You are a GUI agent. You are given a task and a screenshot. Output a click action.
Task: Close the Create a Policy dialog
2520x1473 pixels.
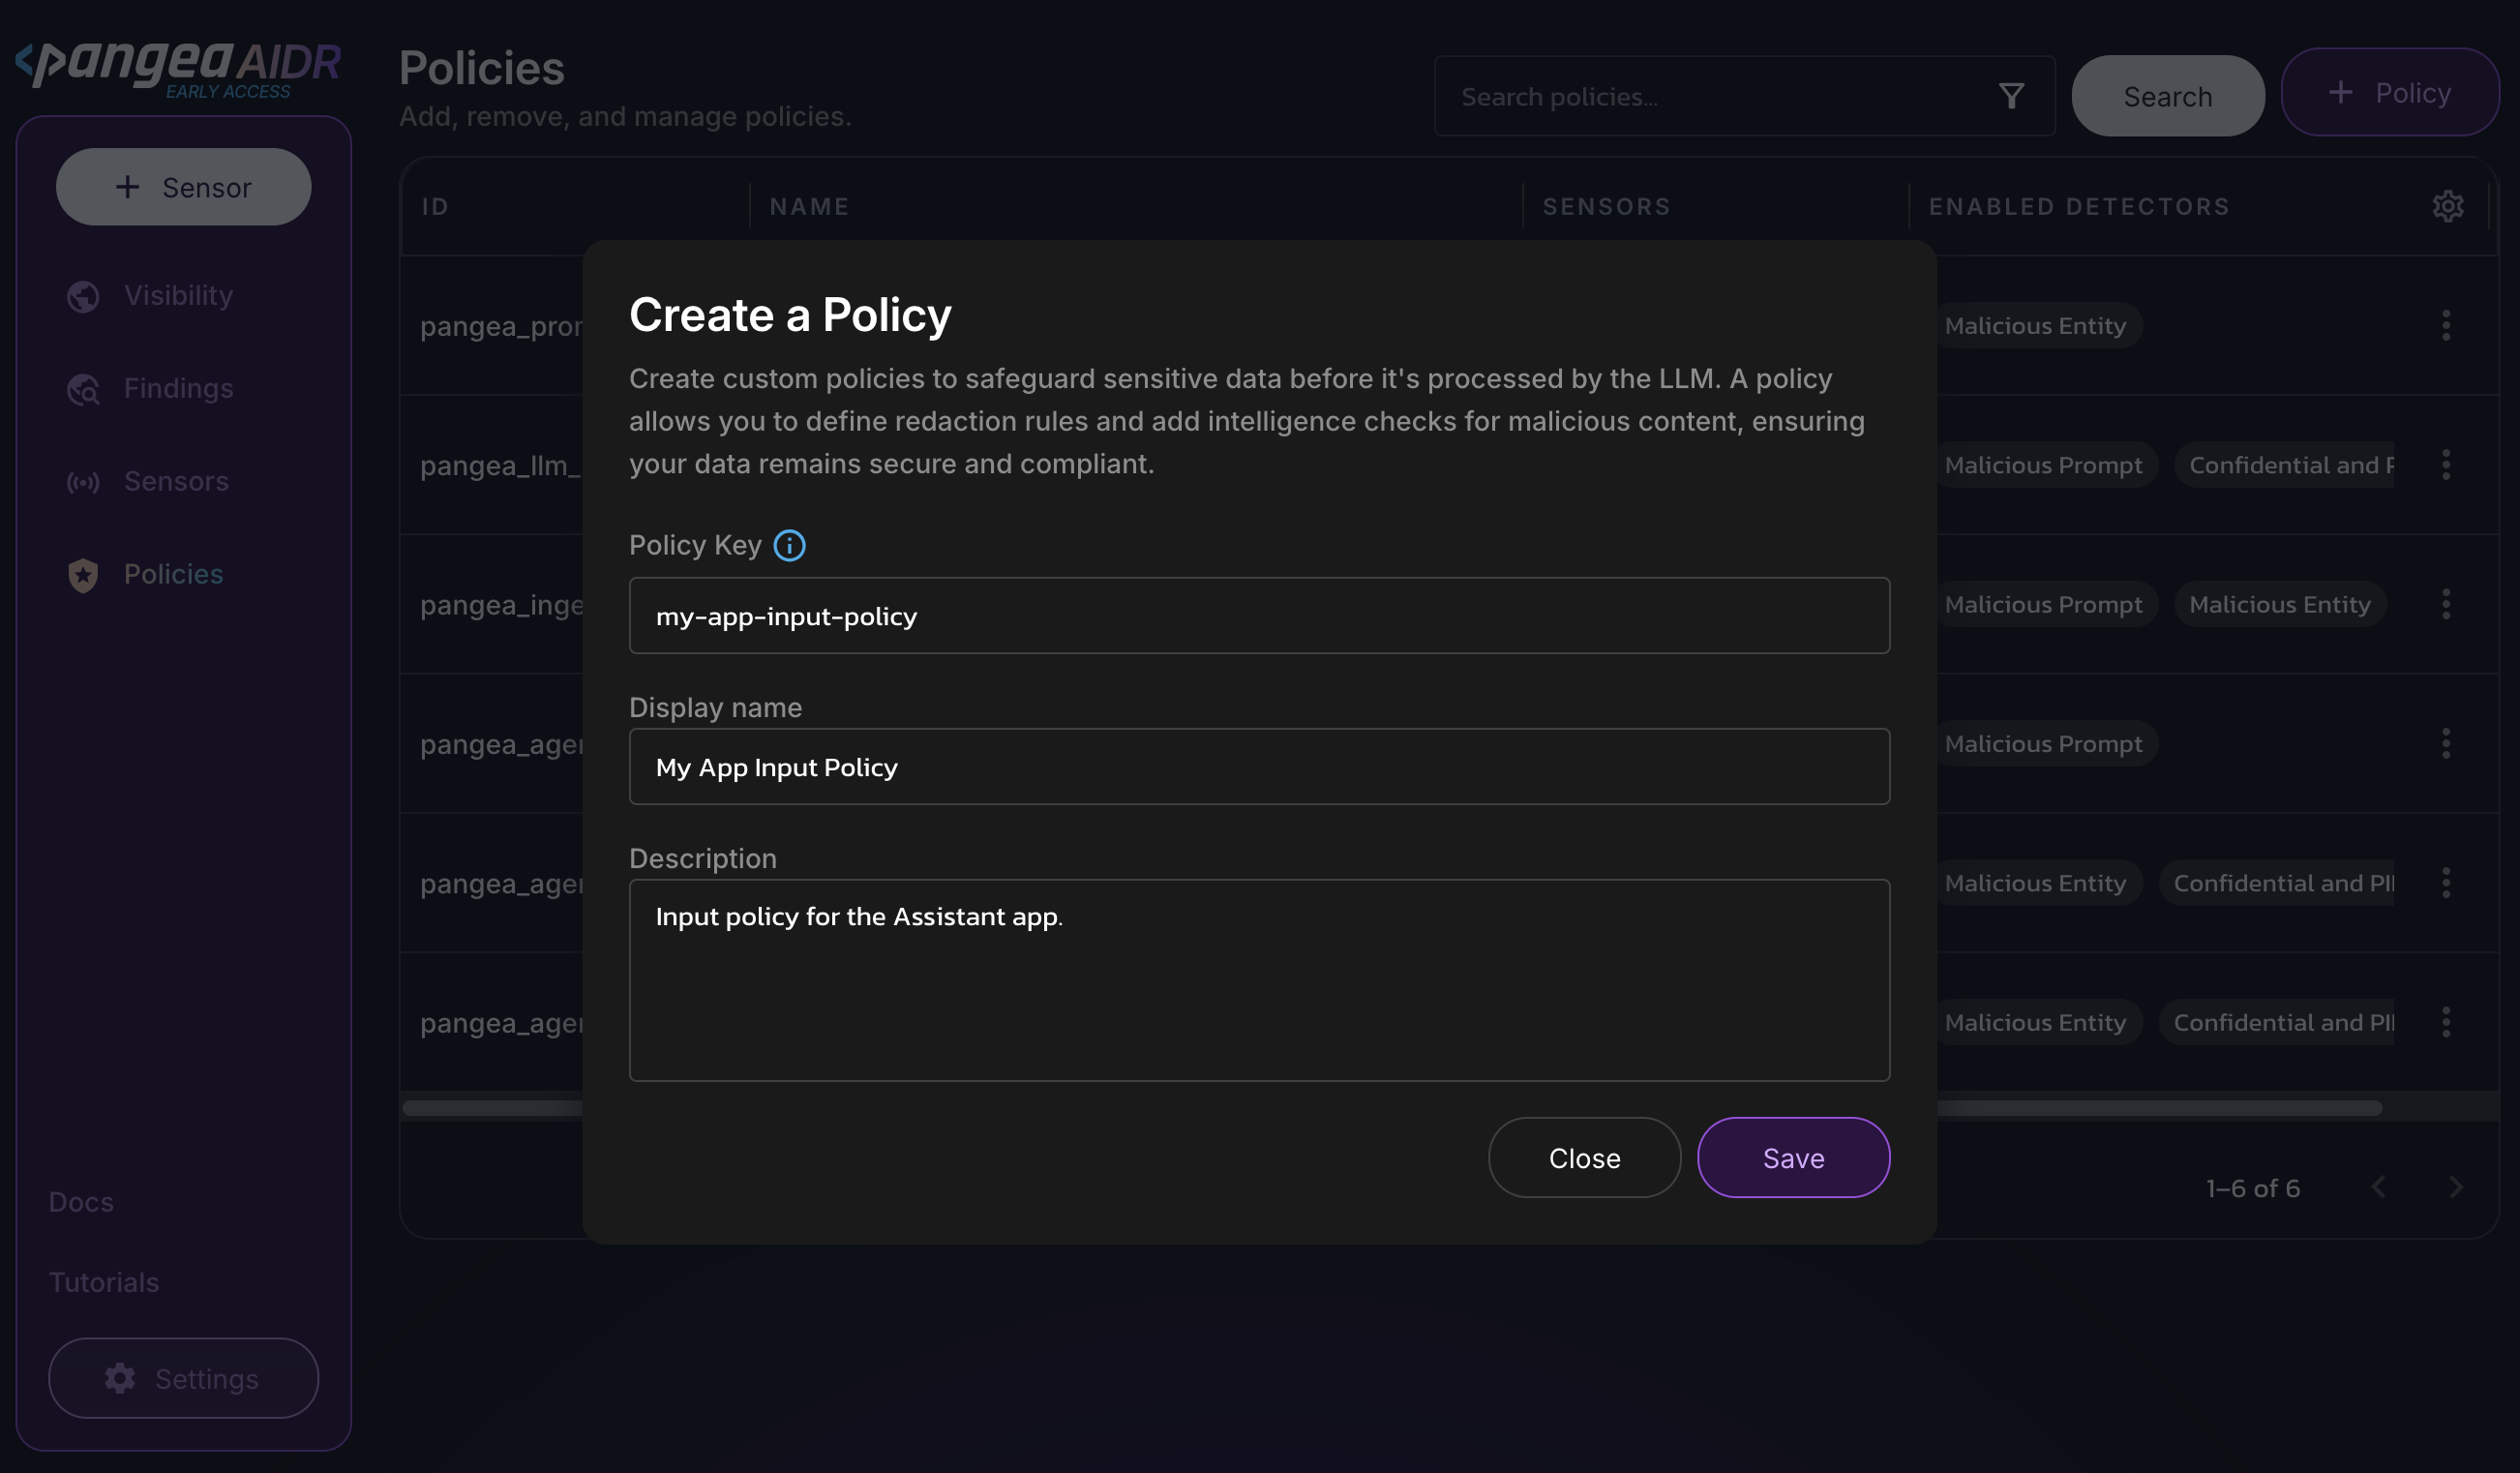pos(1584,1157)
